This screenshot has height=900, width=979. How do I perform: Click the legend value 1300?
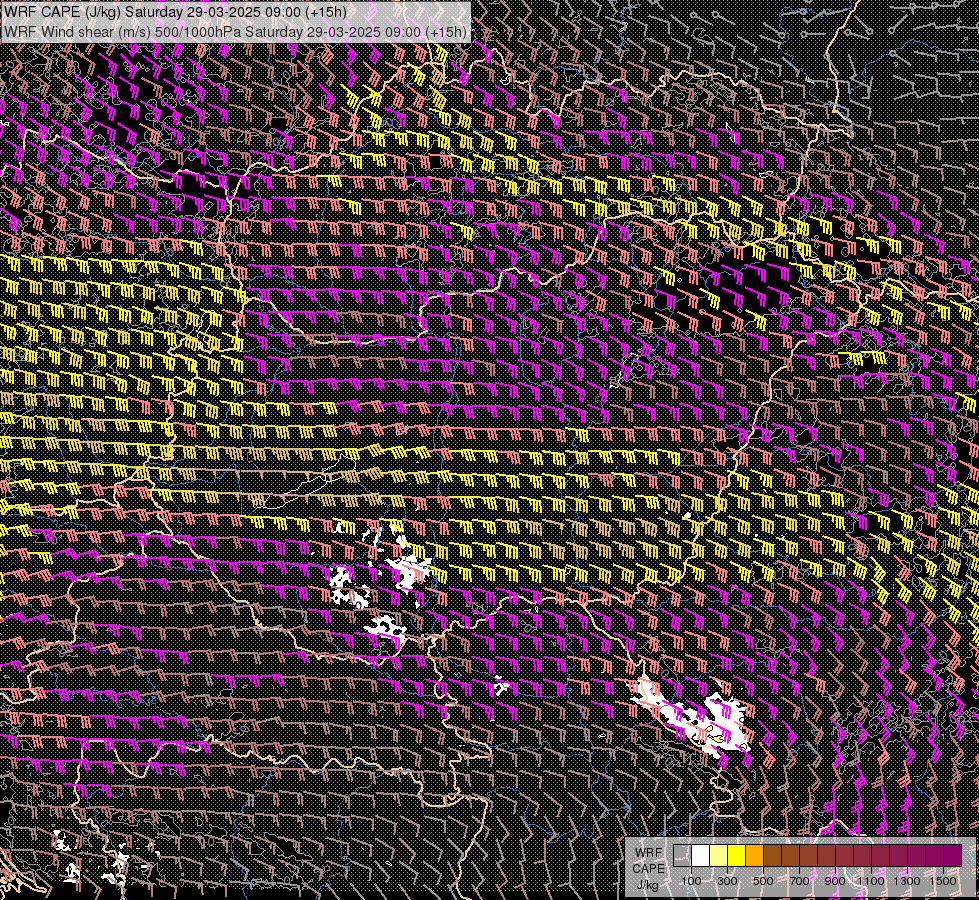[x=907, y=881]
